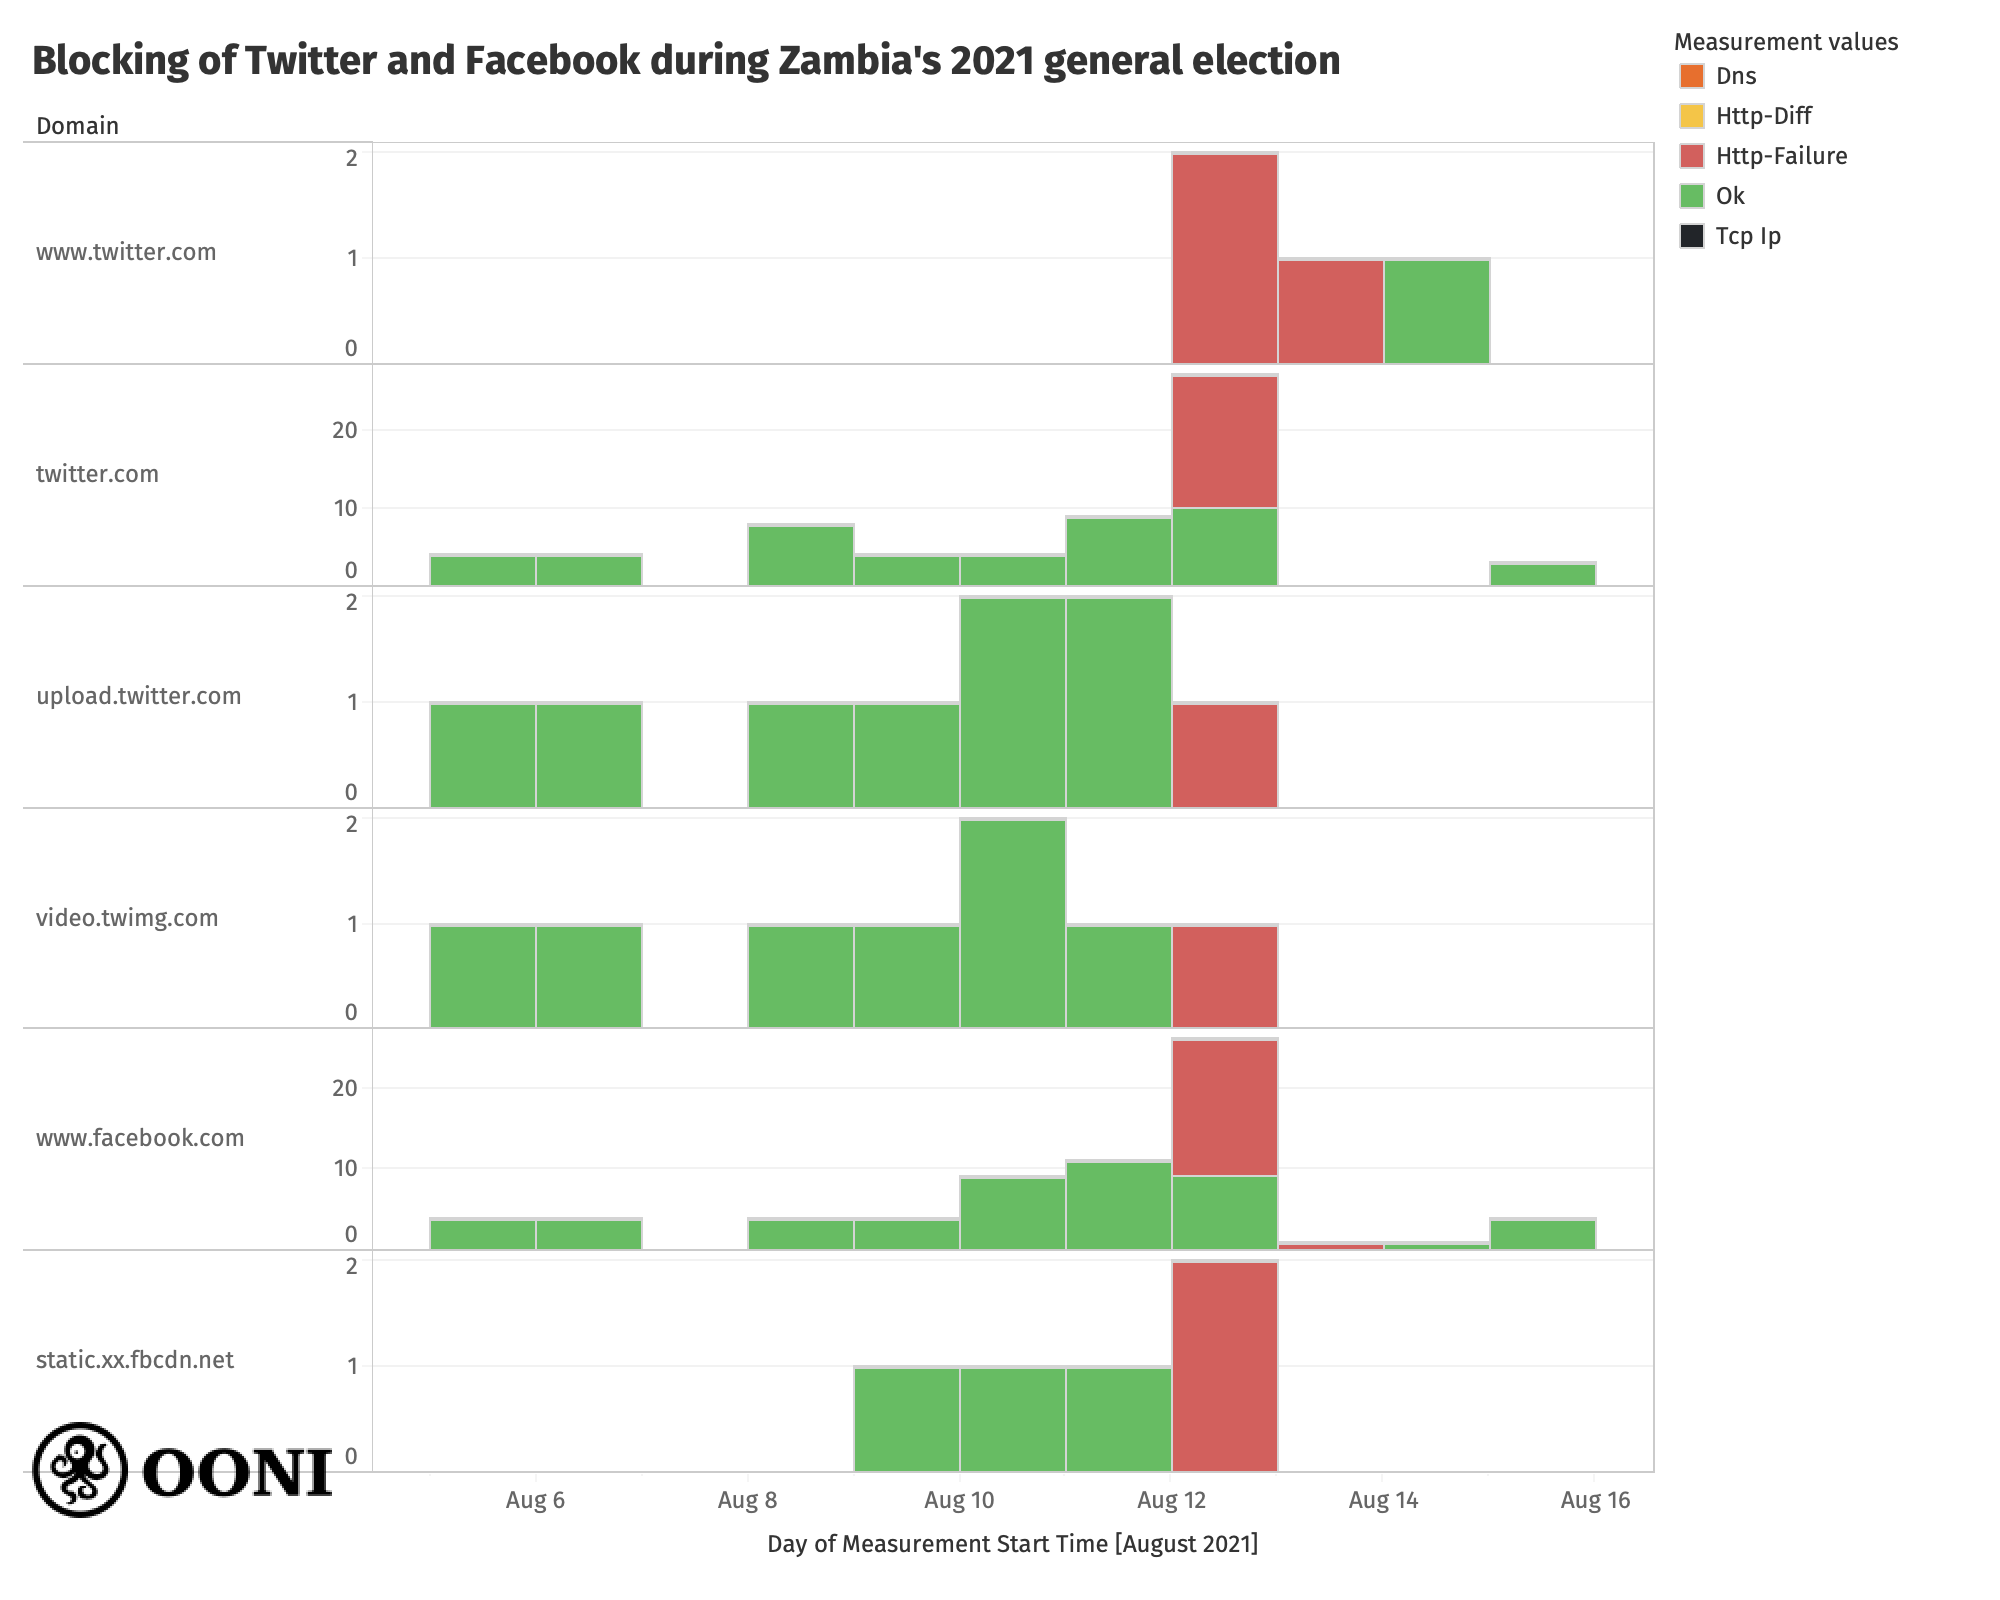Click the Tcp Ip black legend swatch
Viewport: 2000px width, 1600px height.
pyautogui.click(x=1692, y=236)
